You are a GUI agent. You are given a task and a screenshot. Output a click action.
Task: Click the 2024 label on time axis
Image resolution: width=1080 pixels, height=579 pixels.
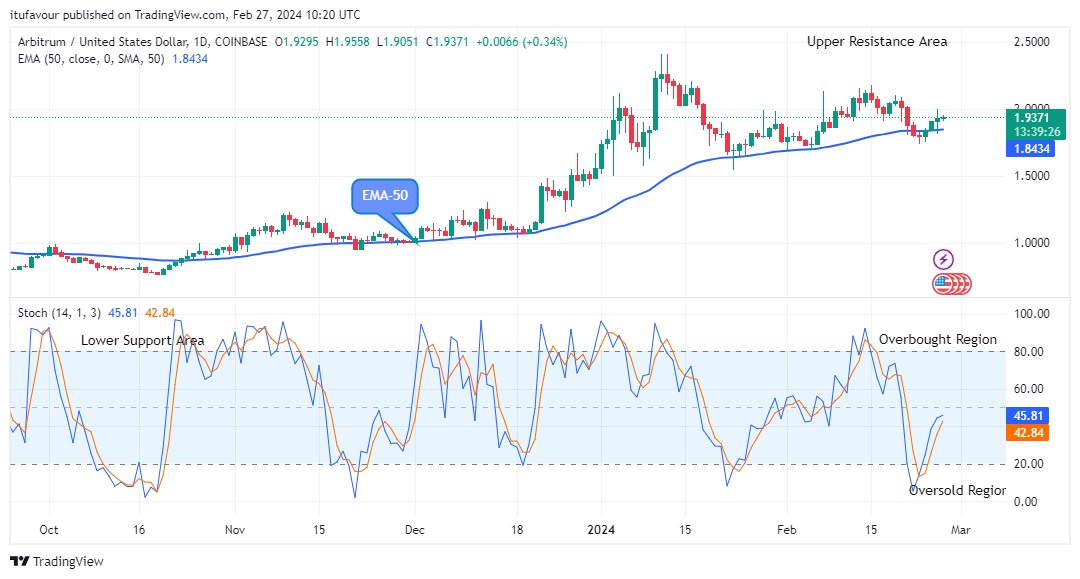(601, 529)
